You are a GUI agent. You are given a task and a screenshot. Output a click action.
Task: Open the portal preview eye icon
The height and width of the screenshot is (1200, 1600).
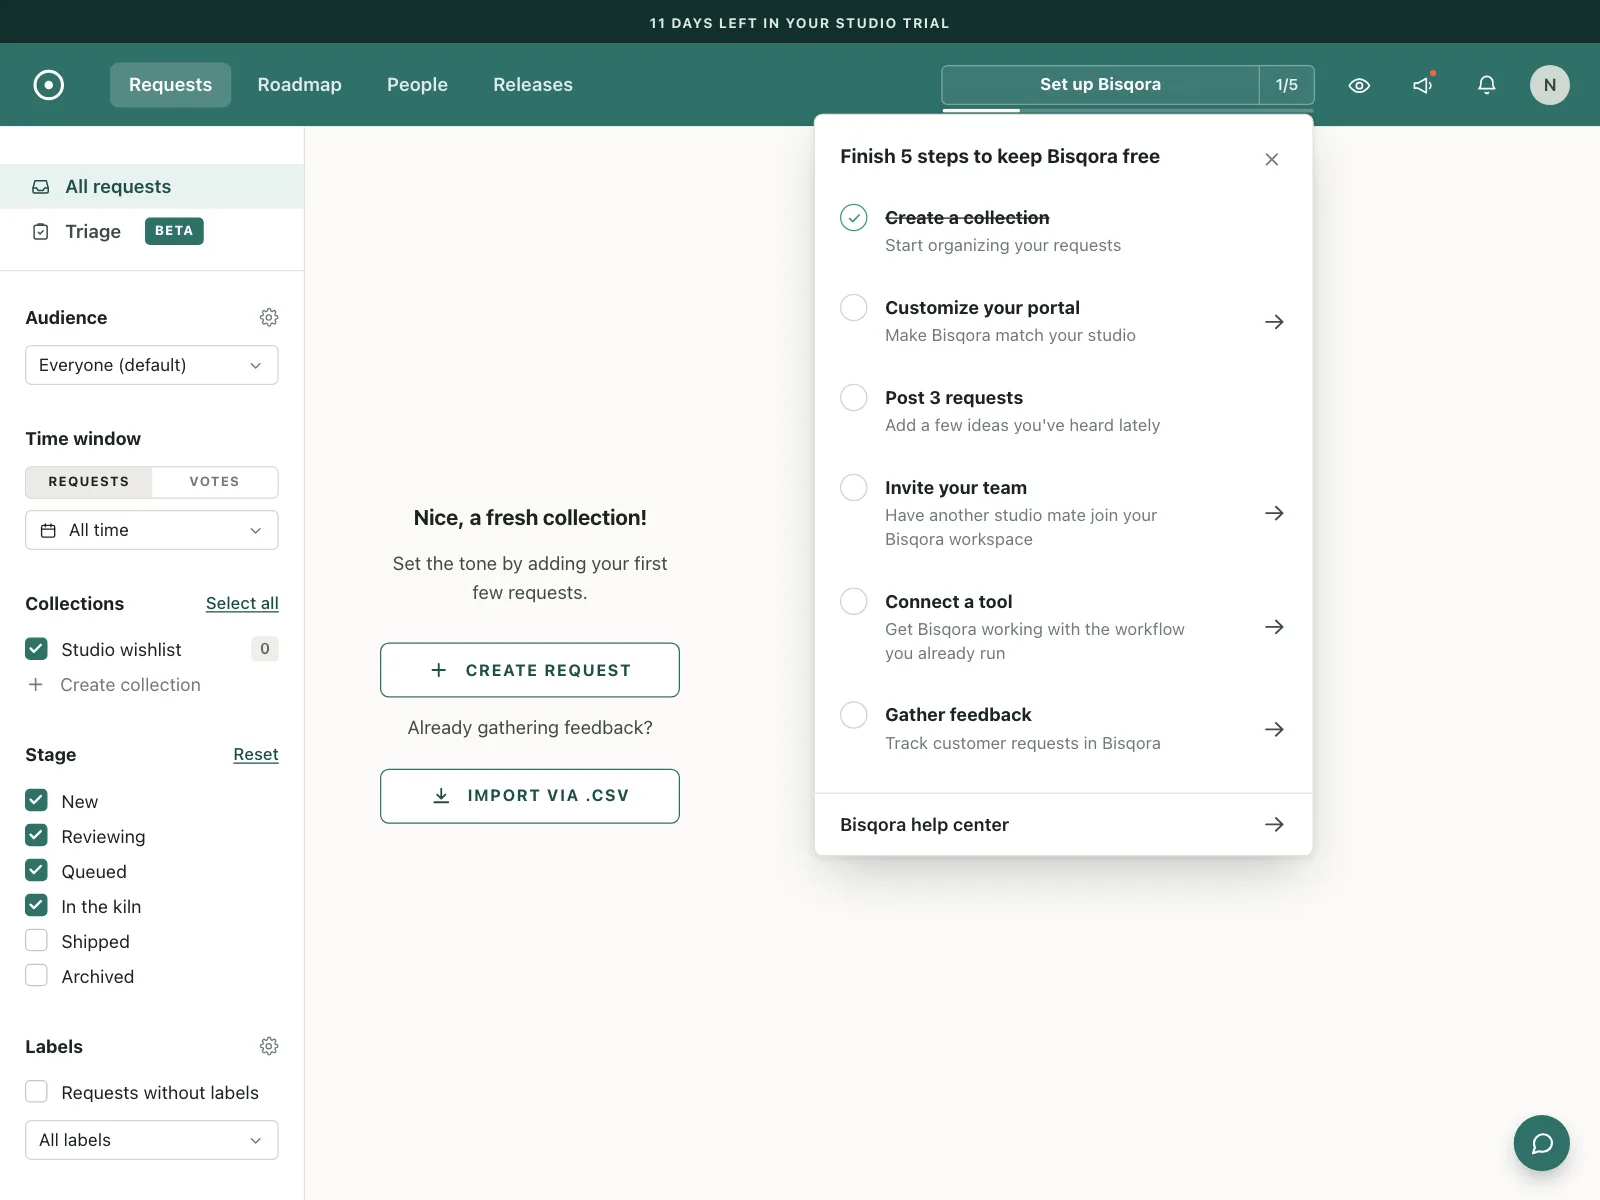(x=1359, y=85)
